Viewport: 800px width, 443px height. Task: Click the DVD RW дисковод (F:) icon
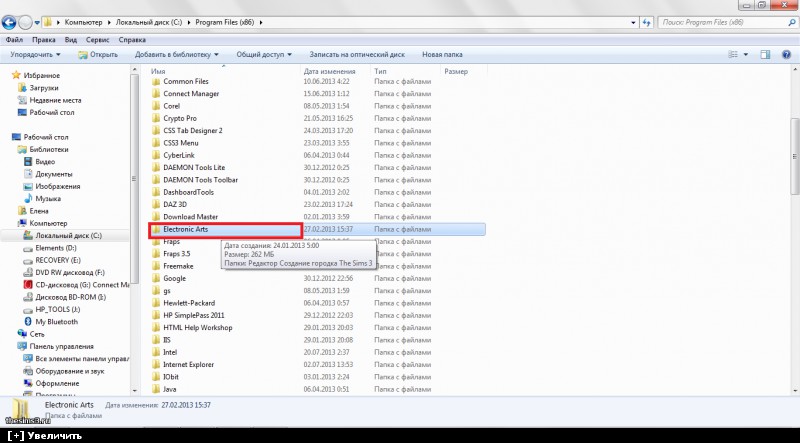(x=29, y=273)
